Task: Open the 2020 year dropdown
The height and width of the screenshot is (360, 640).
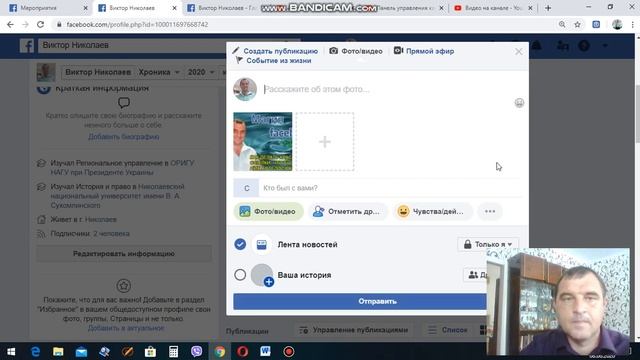Action: pyautogui.click(x=200, y=72)
